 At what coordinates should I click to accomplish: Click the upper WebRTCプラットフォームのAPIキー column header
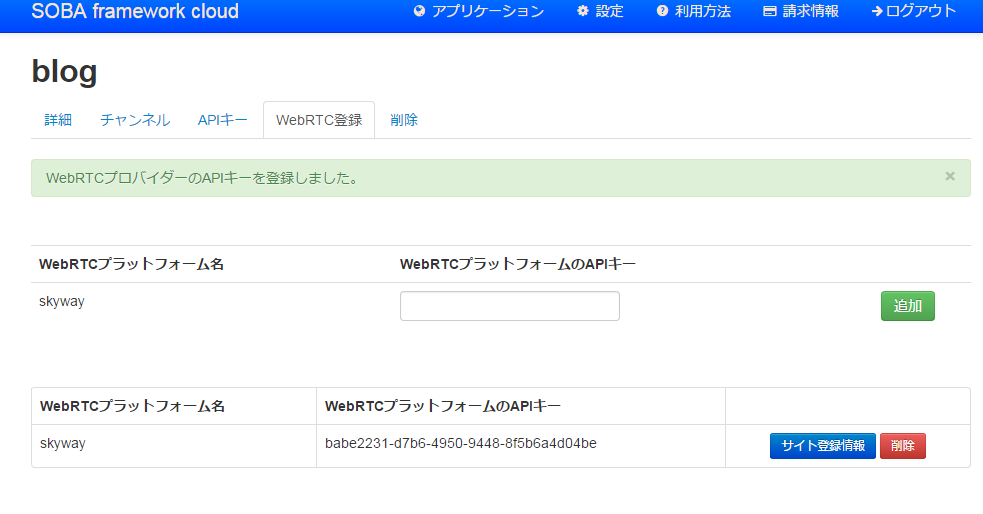[518, 264]
